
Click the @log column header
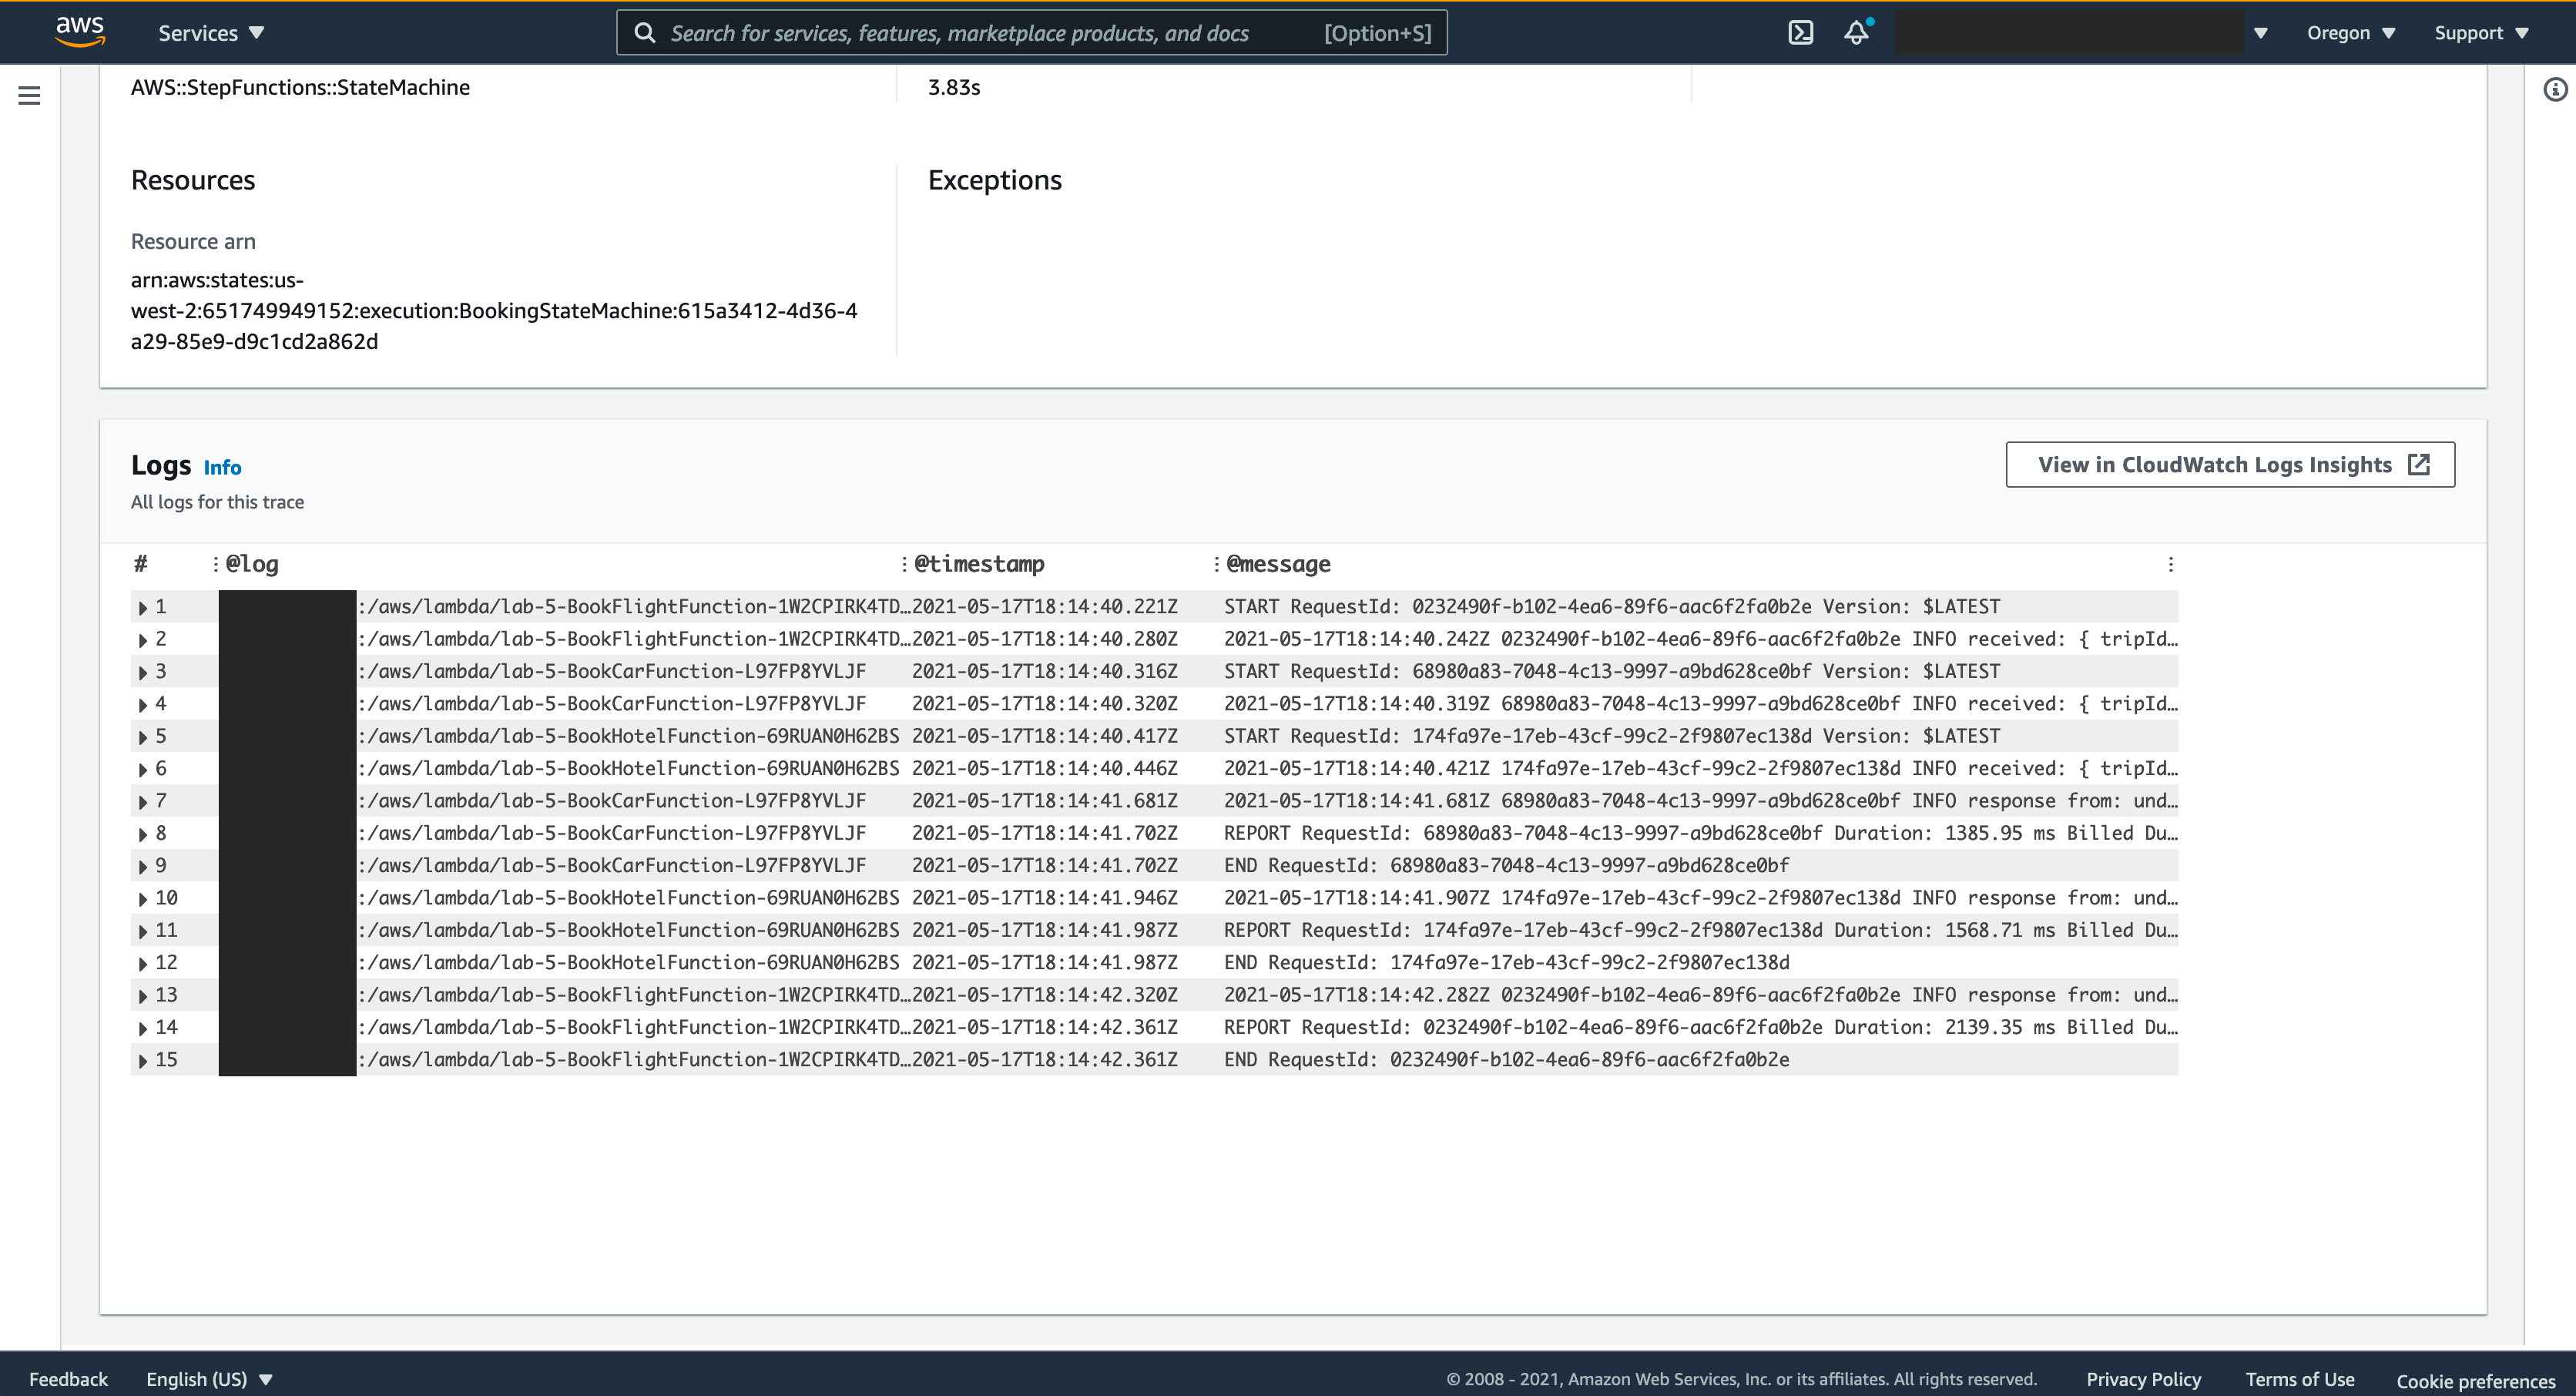(252, 564)
